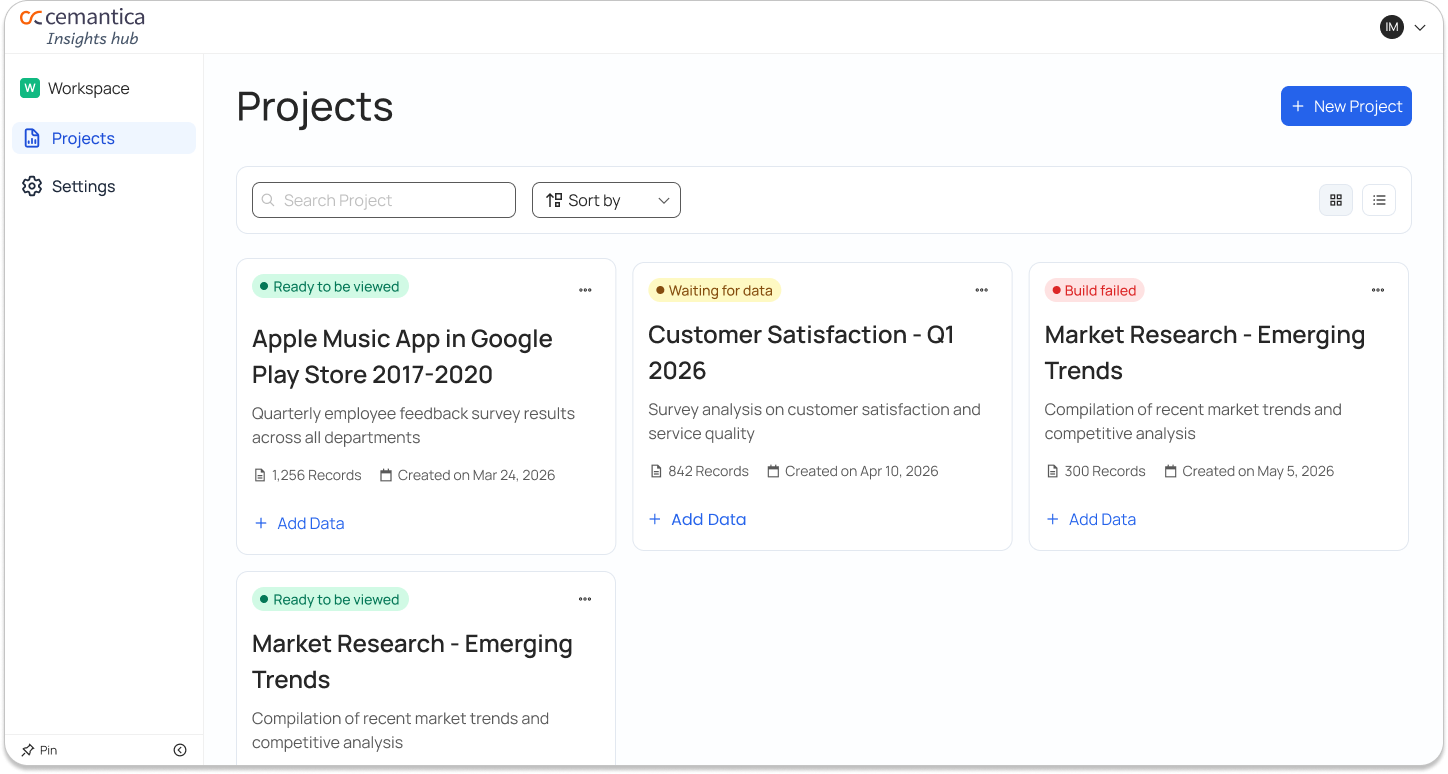Open the Build failed Market Research project title
This screenshot has width=1448, height=774.
(x=1205, y=352)
